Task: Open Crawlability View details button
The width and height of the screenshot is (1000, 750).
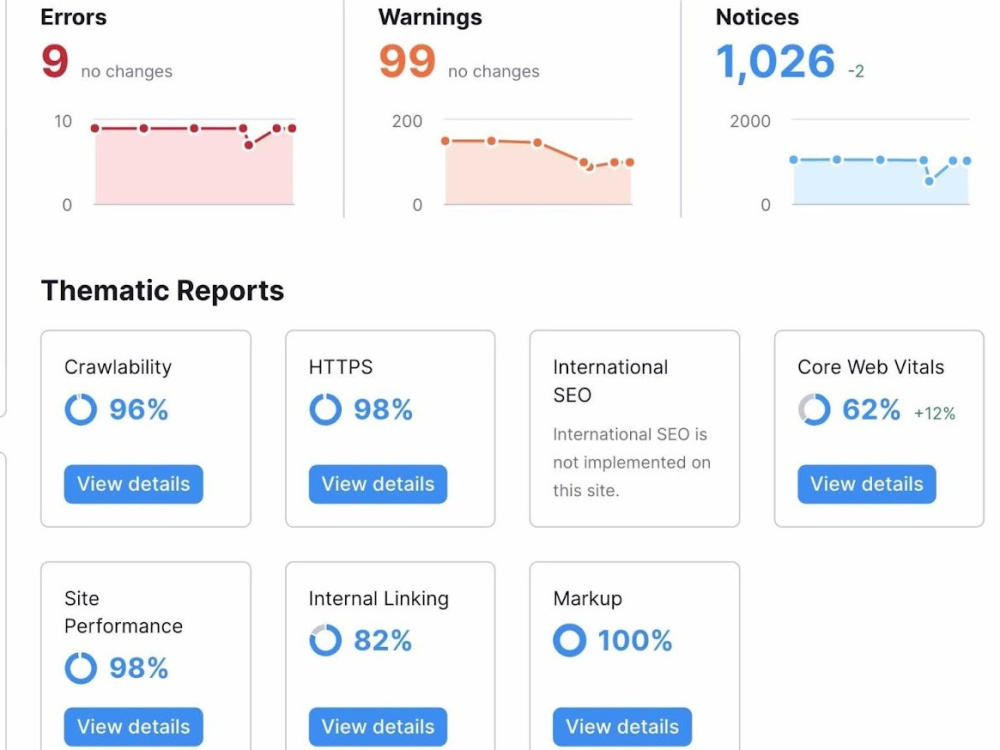Action: 133,484
